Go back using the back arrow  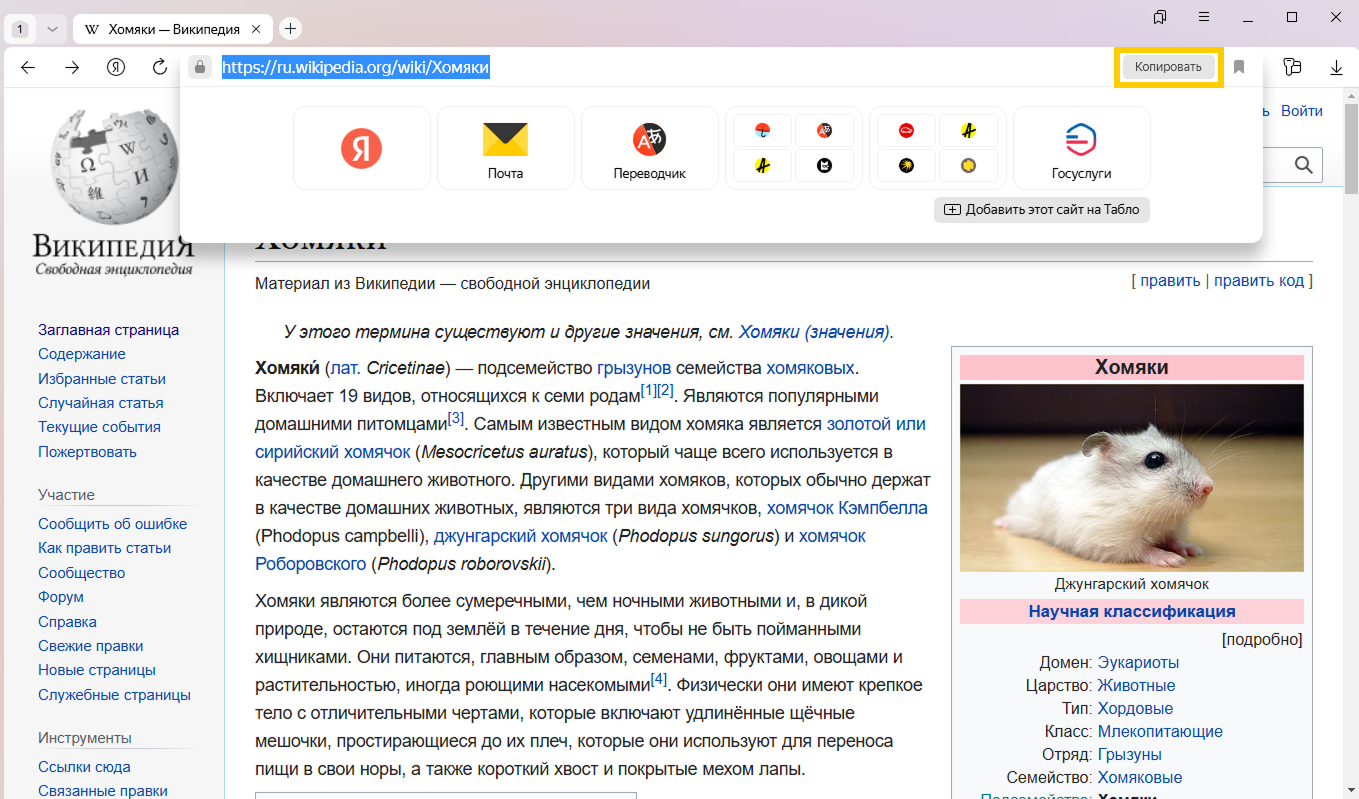click(28, 67)
